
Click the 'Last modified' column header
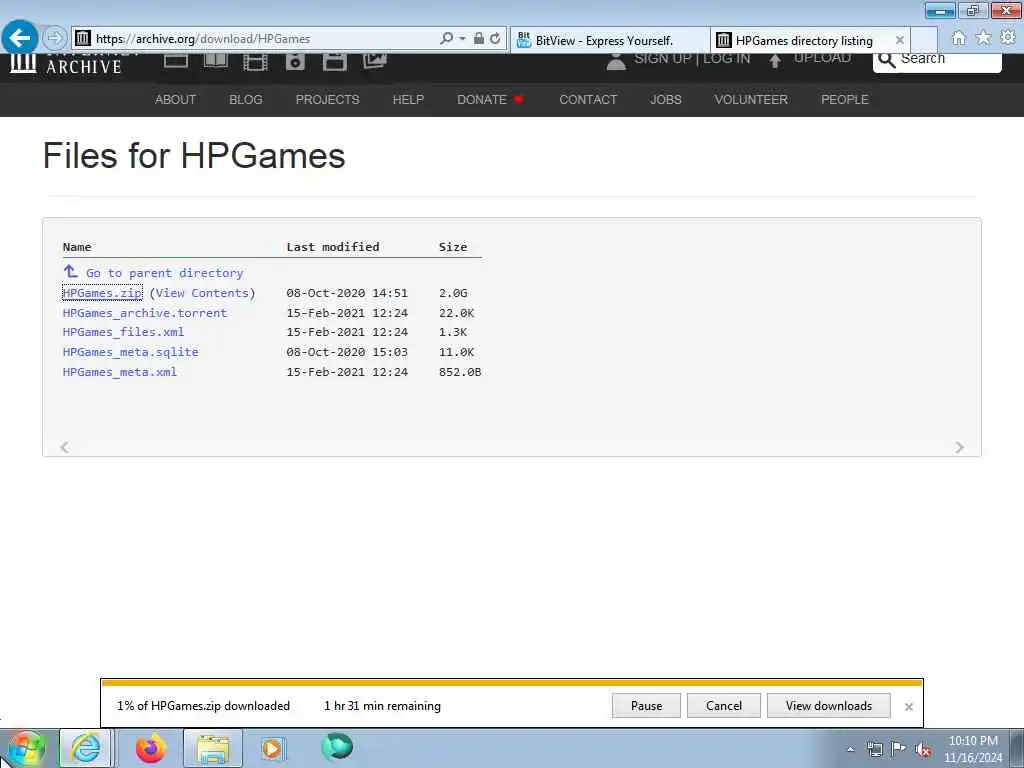(x=332, y=247)
